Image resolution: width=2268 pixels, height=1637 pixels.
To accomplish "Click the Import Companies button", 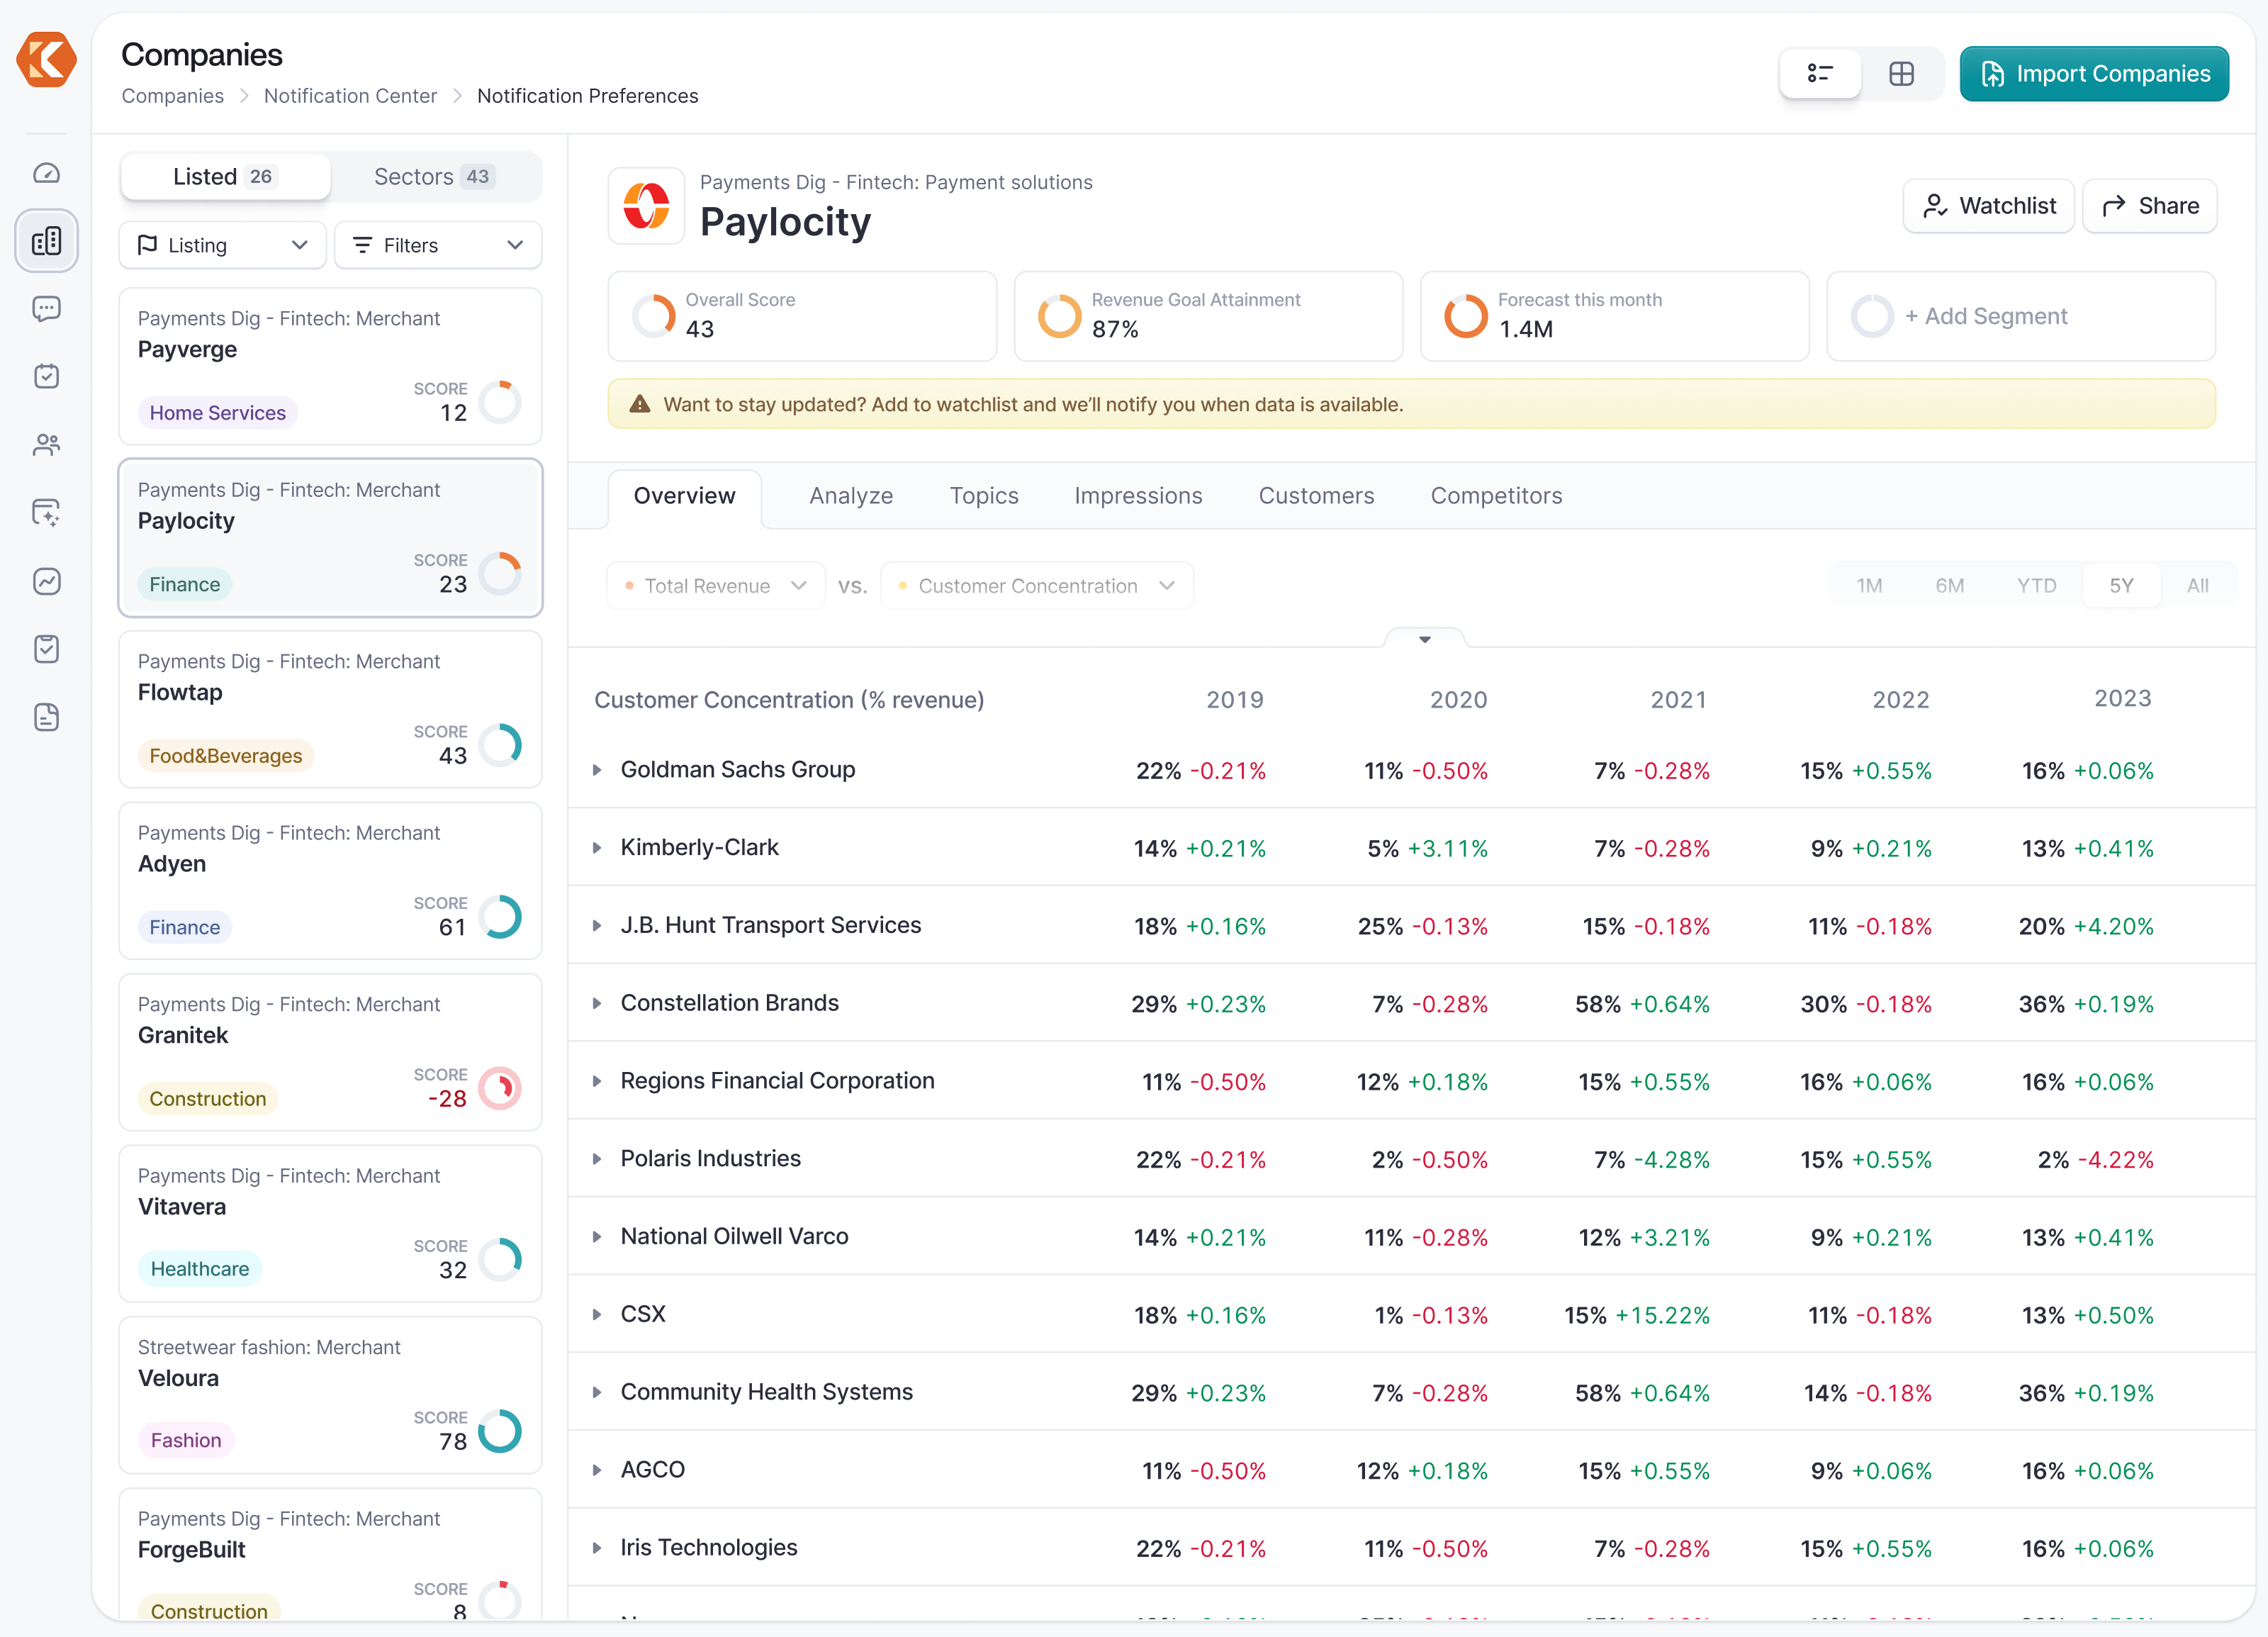I will [x=2094, y=73].
